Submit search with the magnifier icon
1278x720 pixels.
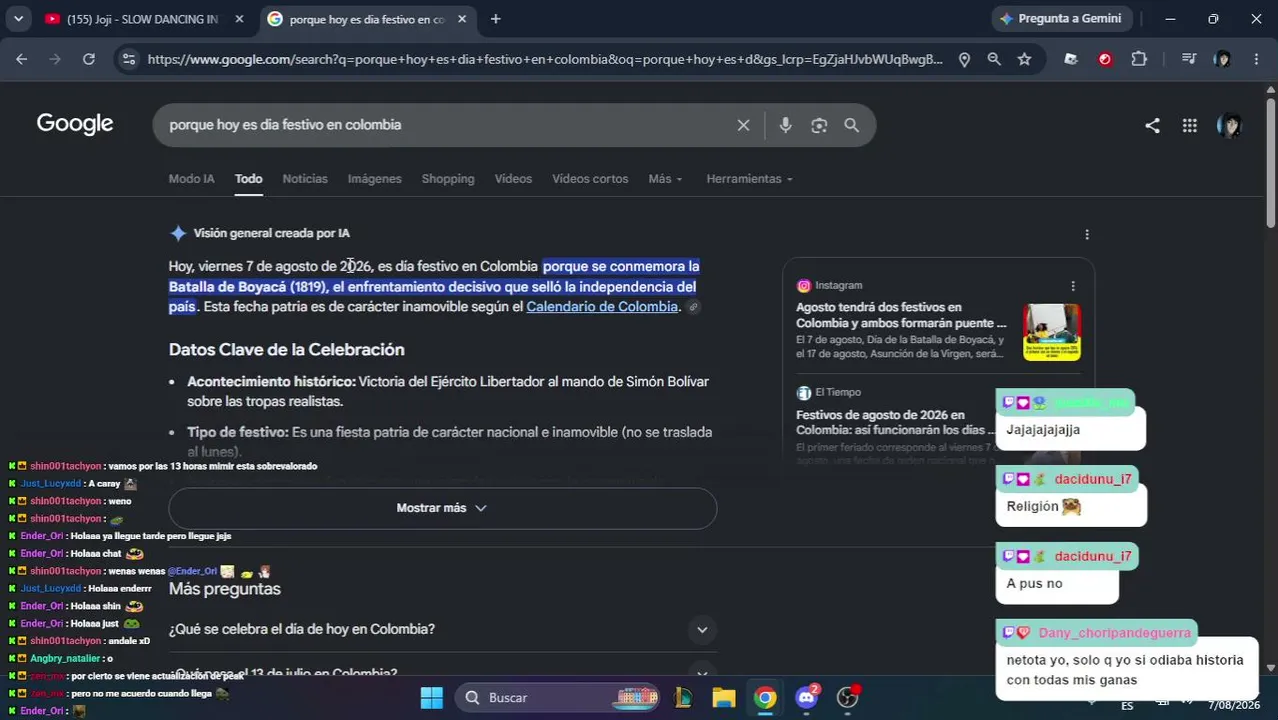tap(851, 125)
